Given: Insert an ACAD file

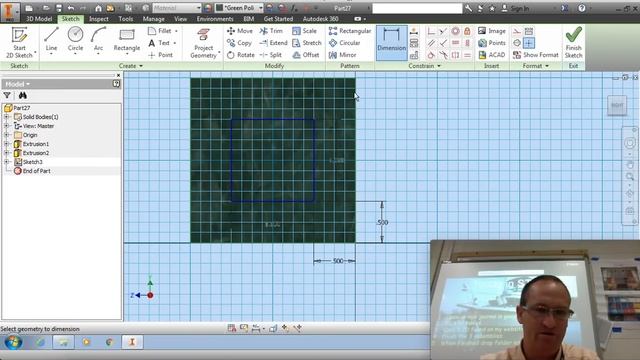Looking at the screenshot, I should [492, 55].
